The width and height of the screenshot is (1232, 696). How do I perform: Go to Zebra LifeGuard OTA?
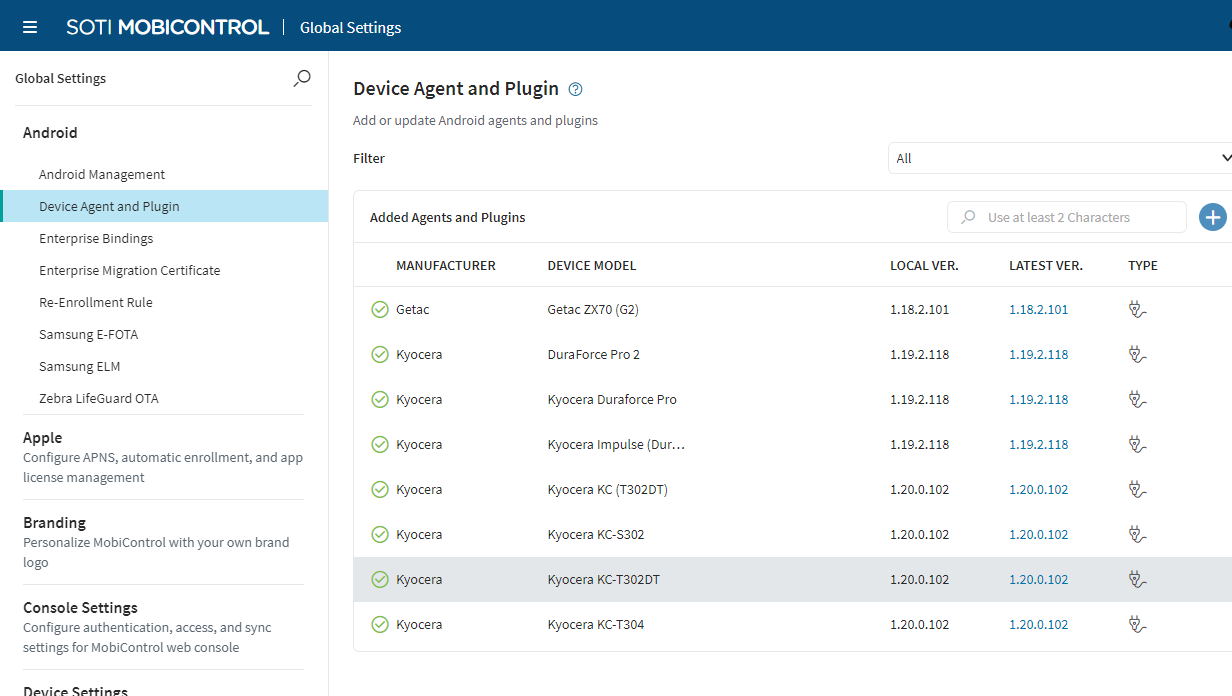coord(98,398)
